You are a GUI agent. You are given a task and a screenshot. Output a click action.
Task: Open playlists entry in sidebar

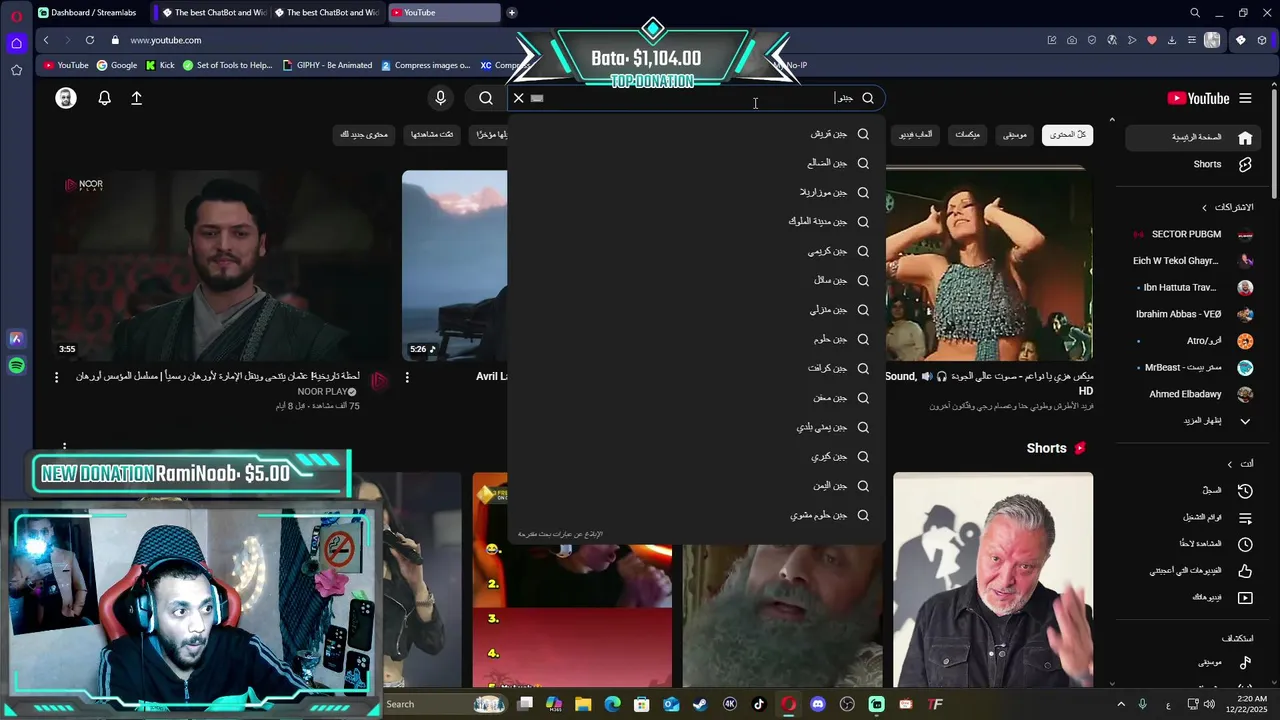point(1192,518)
